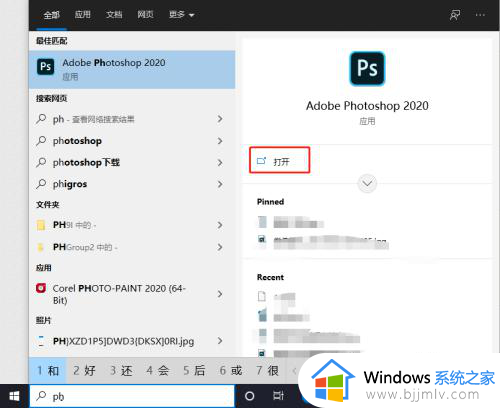Expand arrow next to Corel PHOTO-PAINT

[220, 294]
